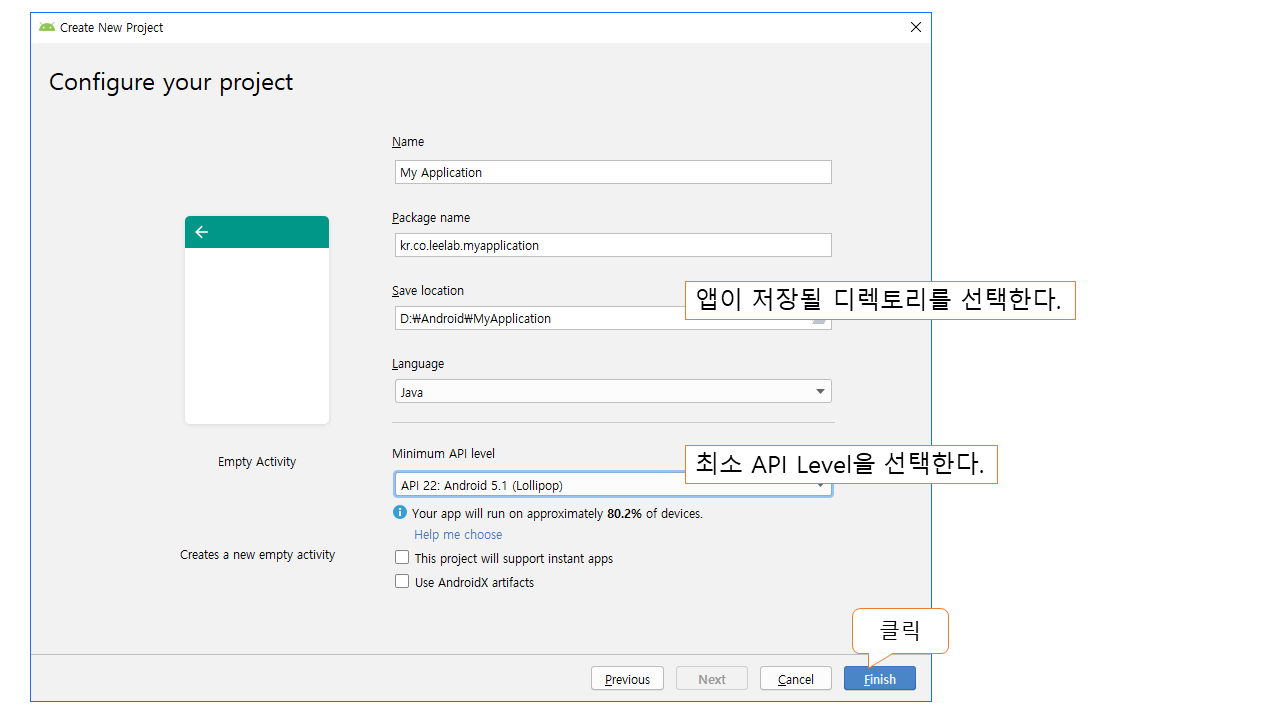Click the 최소 API Level annotation box
The height and width of the screenshot is (720, 1280).
(840, 464)
